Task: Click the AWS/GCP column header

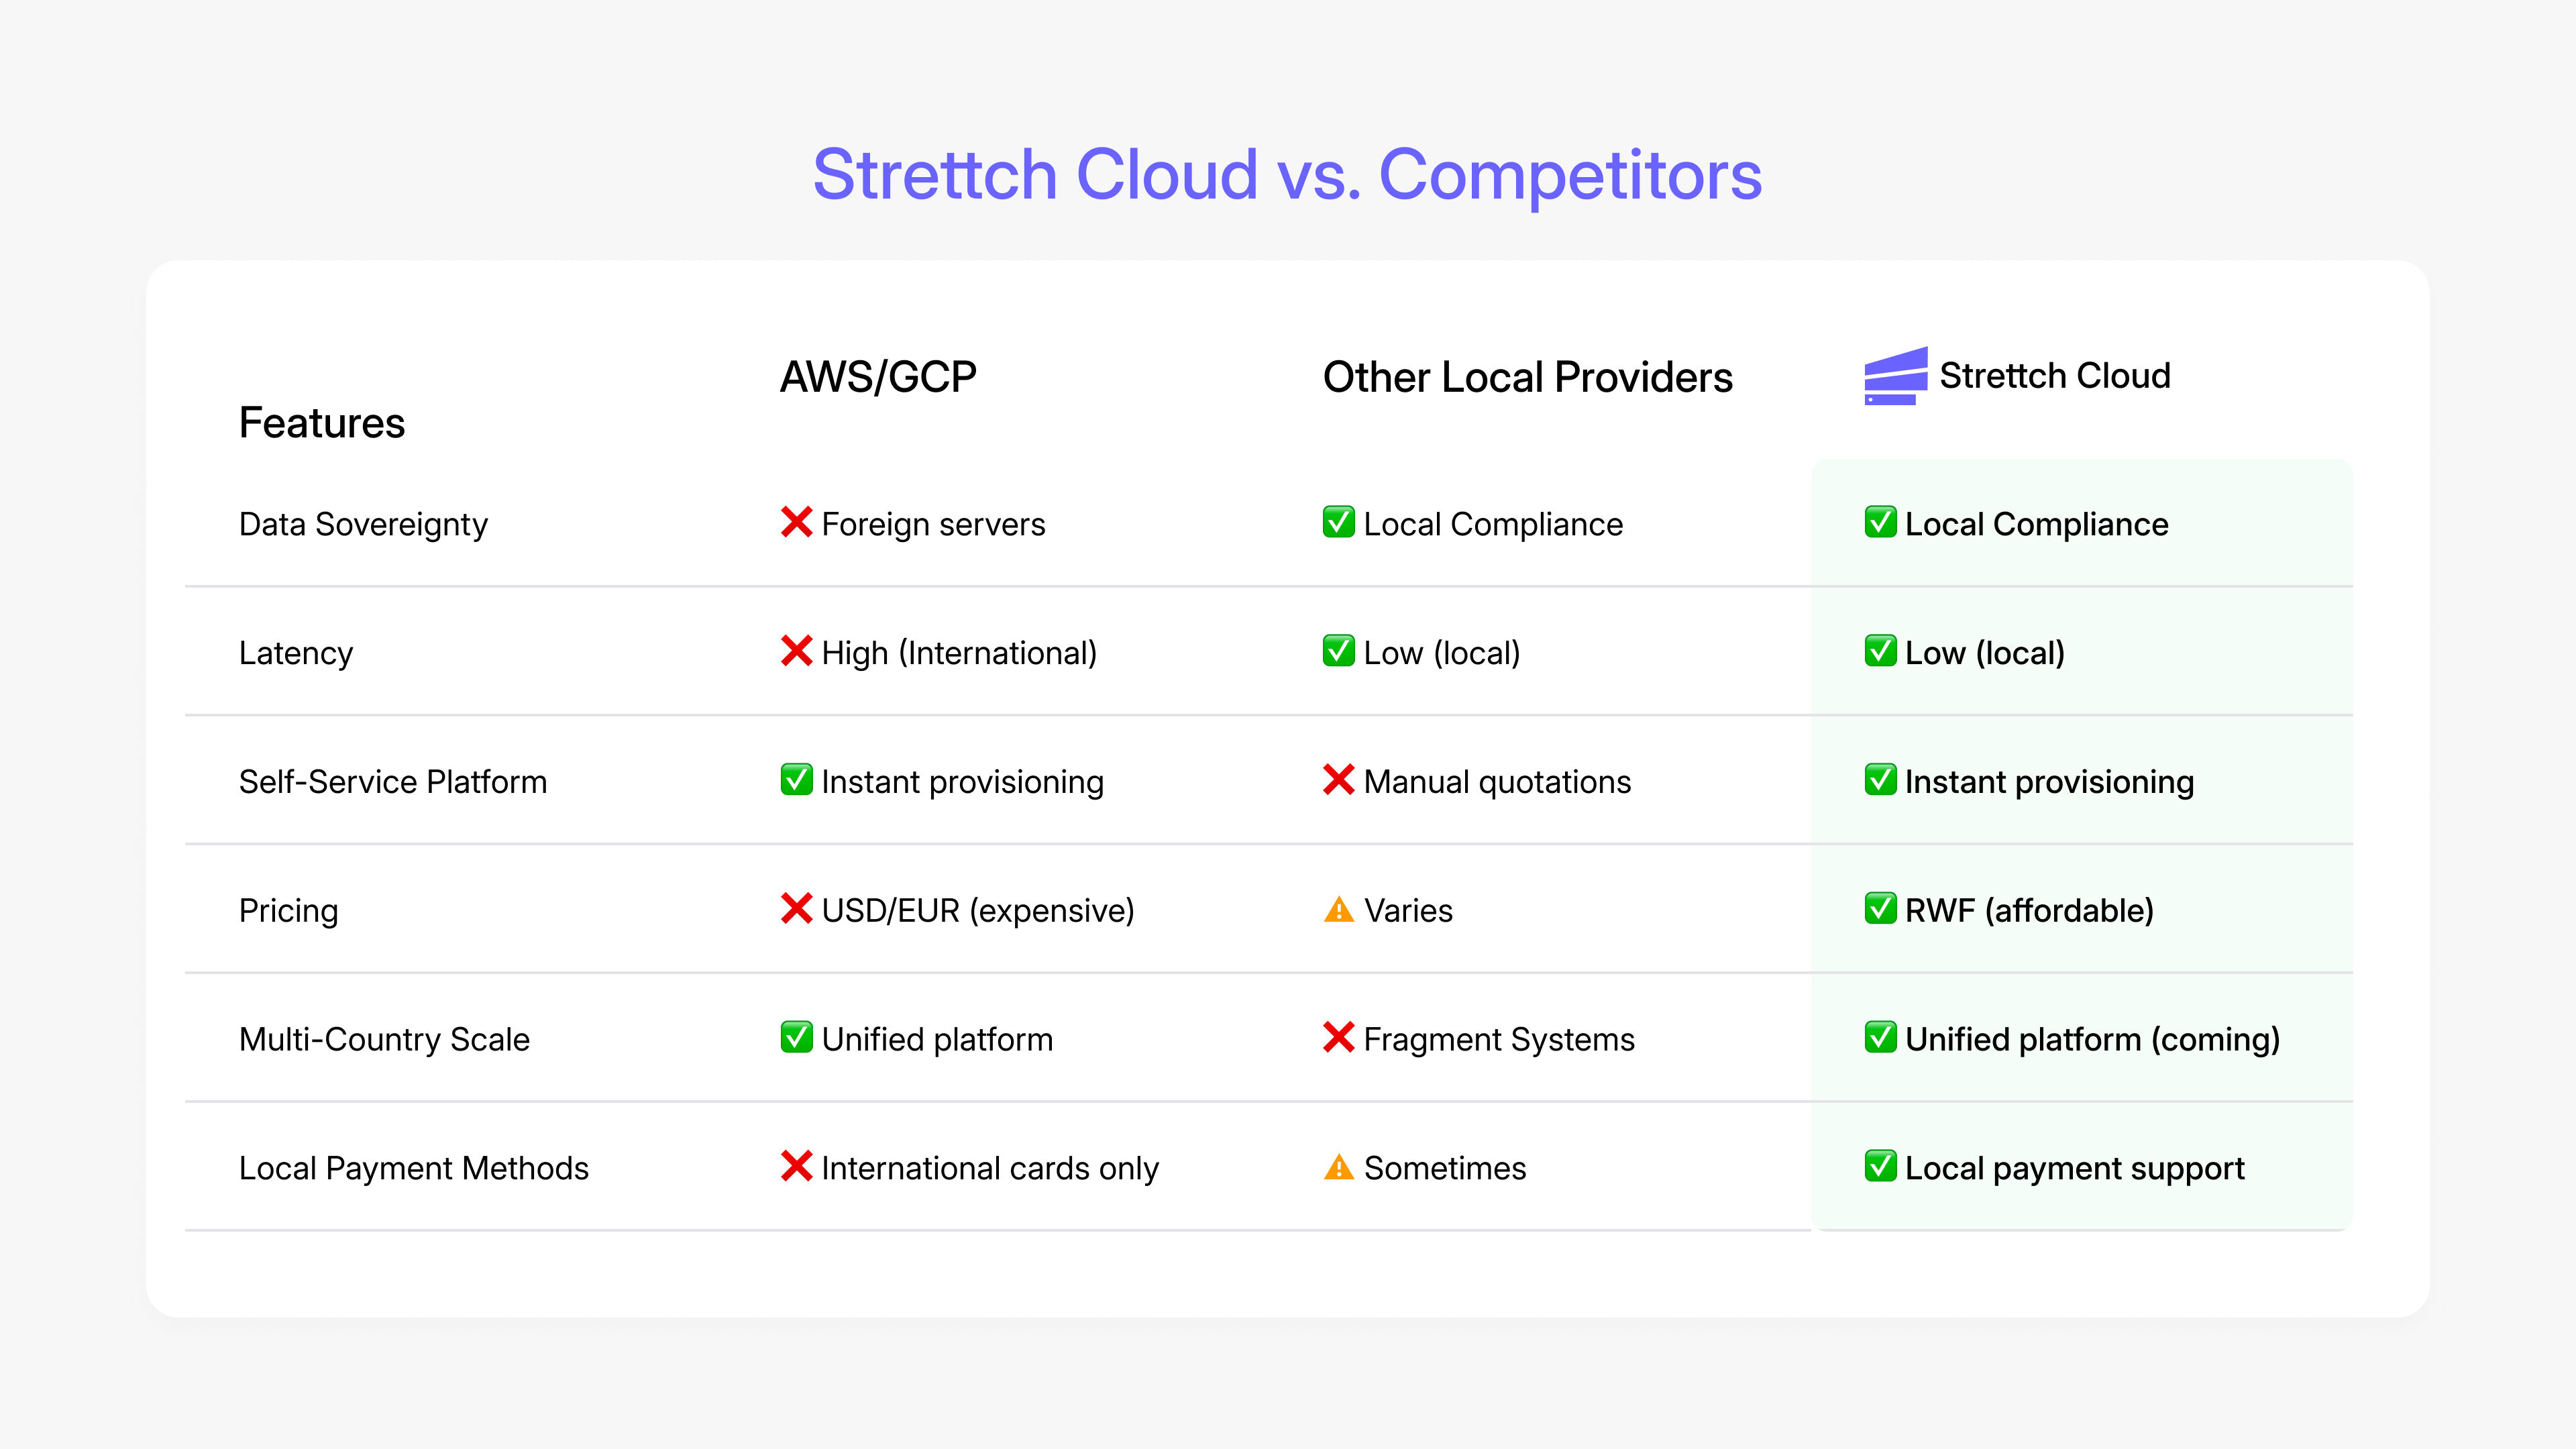Action: pyautogui.click(x=878, y=377)
